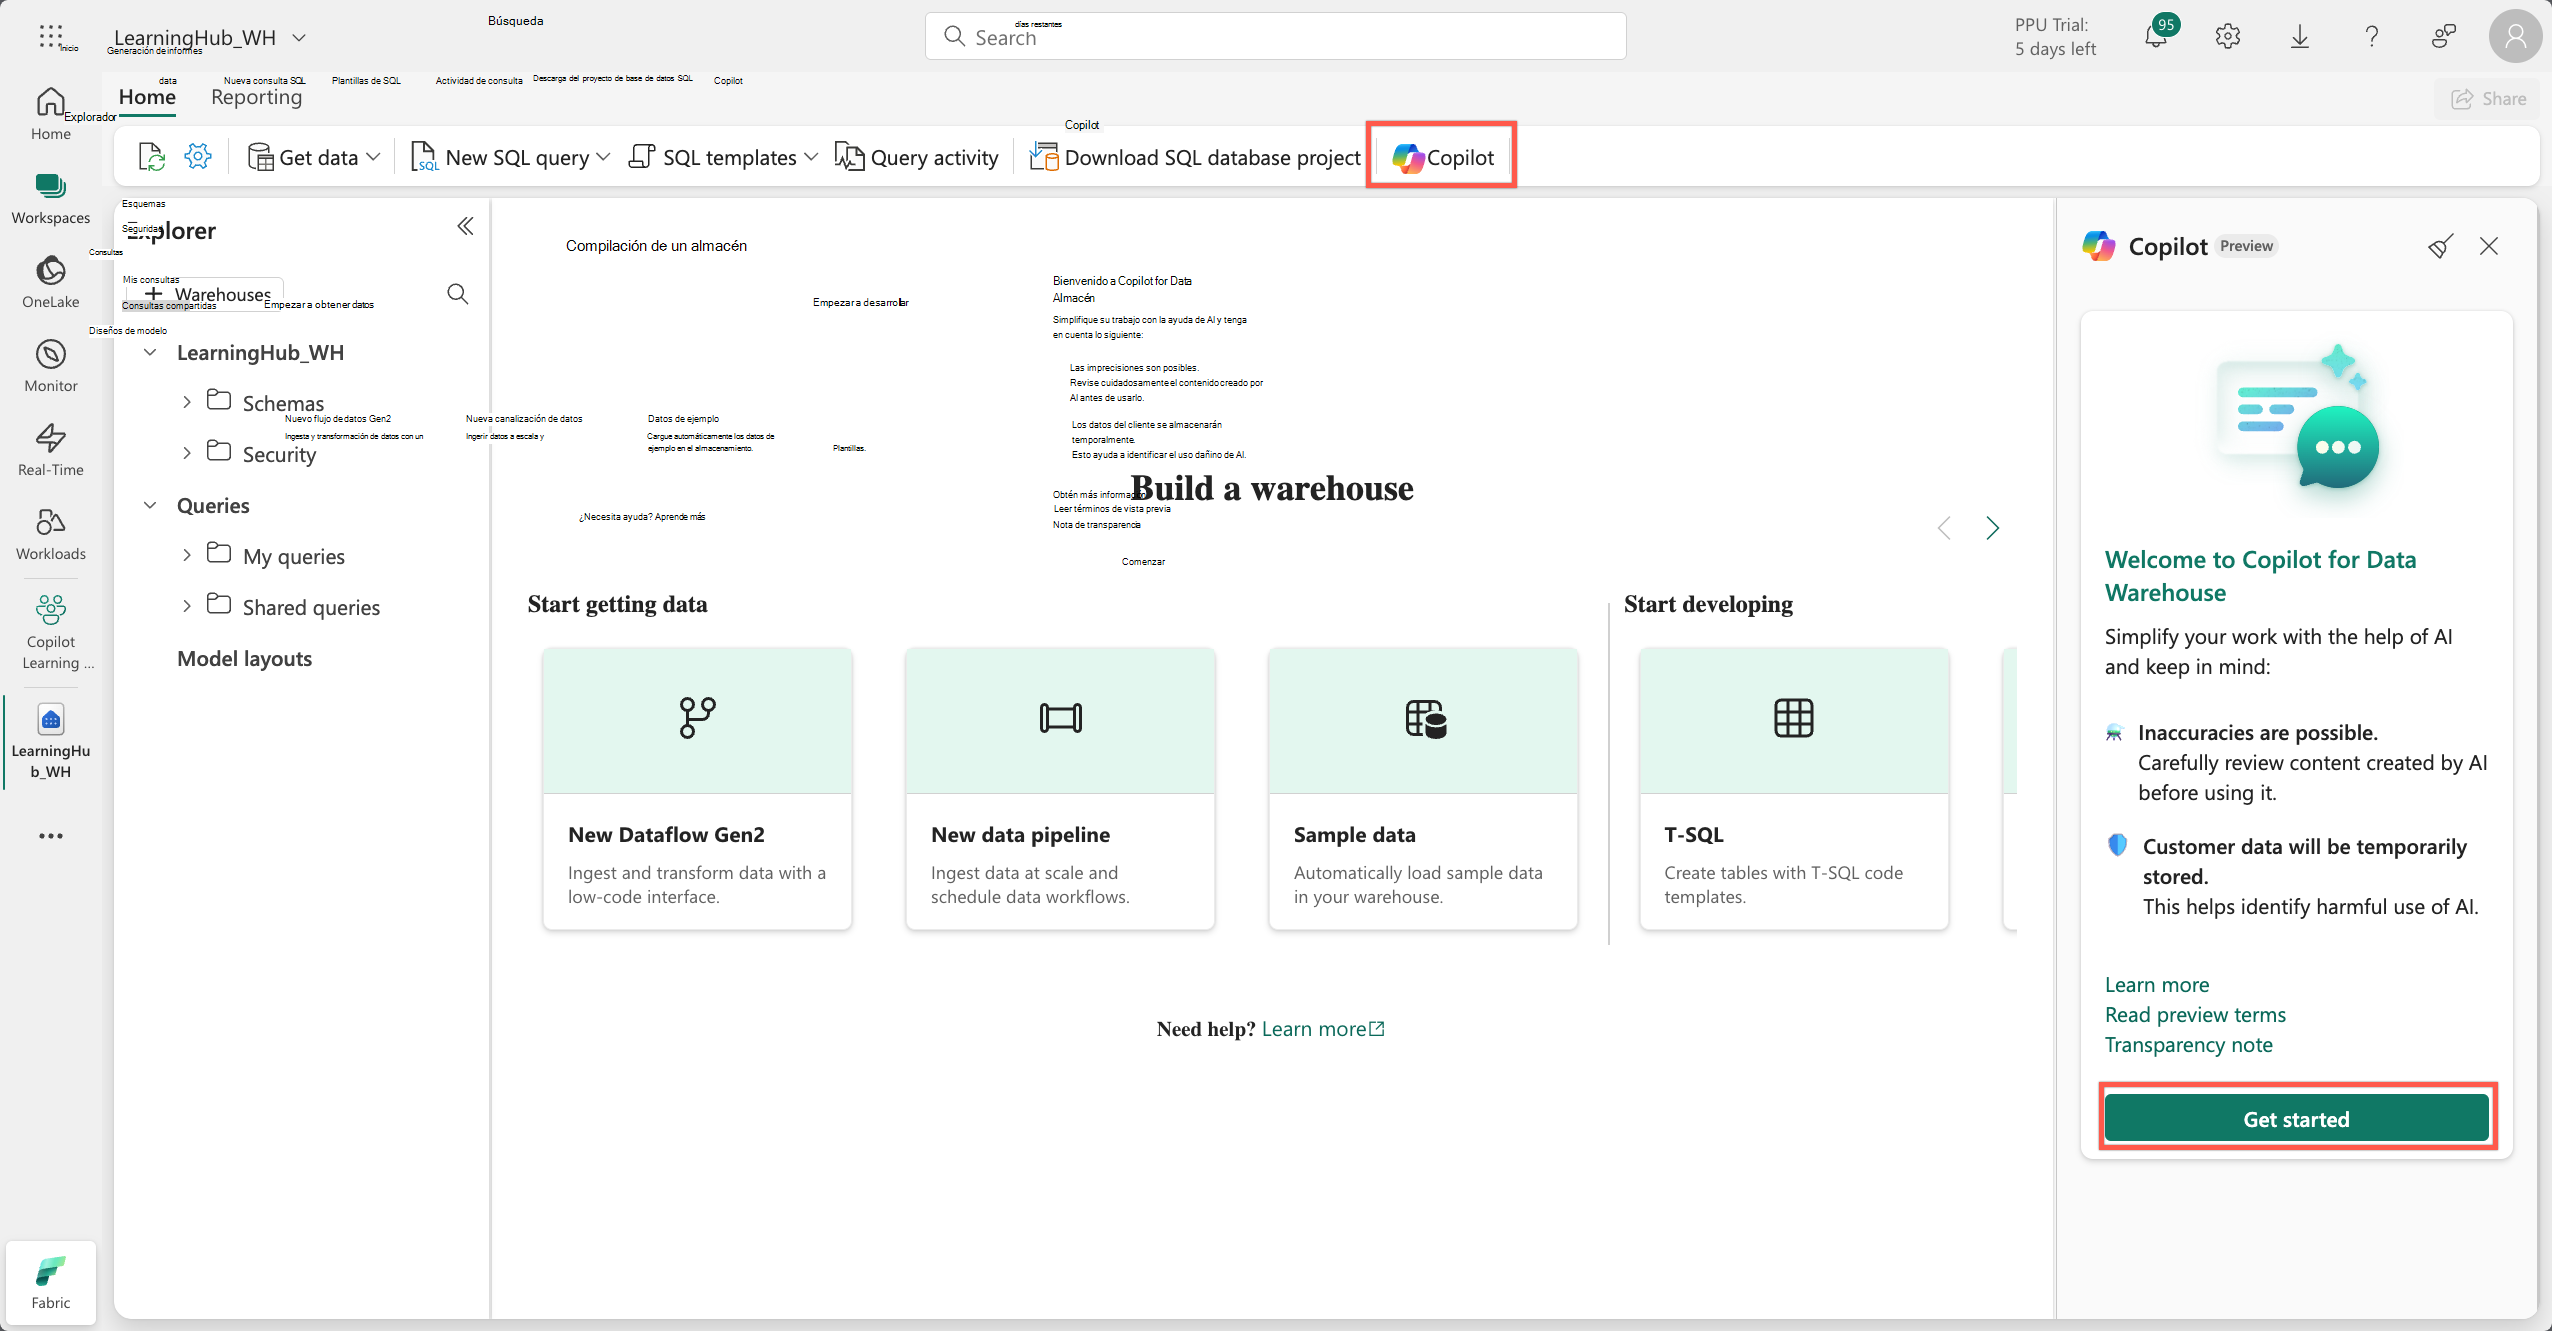Screen dimensions: 2552x1331
Task: Switch to the Reporting tab
Action: [x=256, y=97]
